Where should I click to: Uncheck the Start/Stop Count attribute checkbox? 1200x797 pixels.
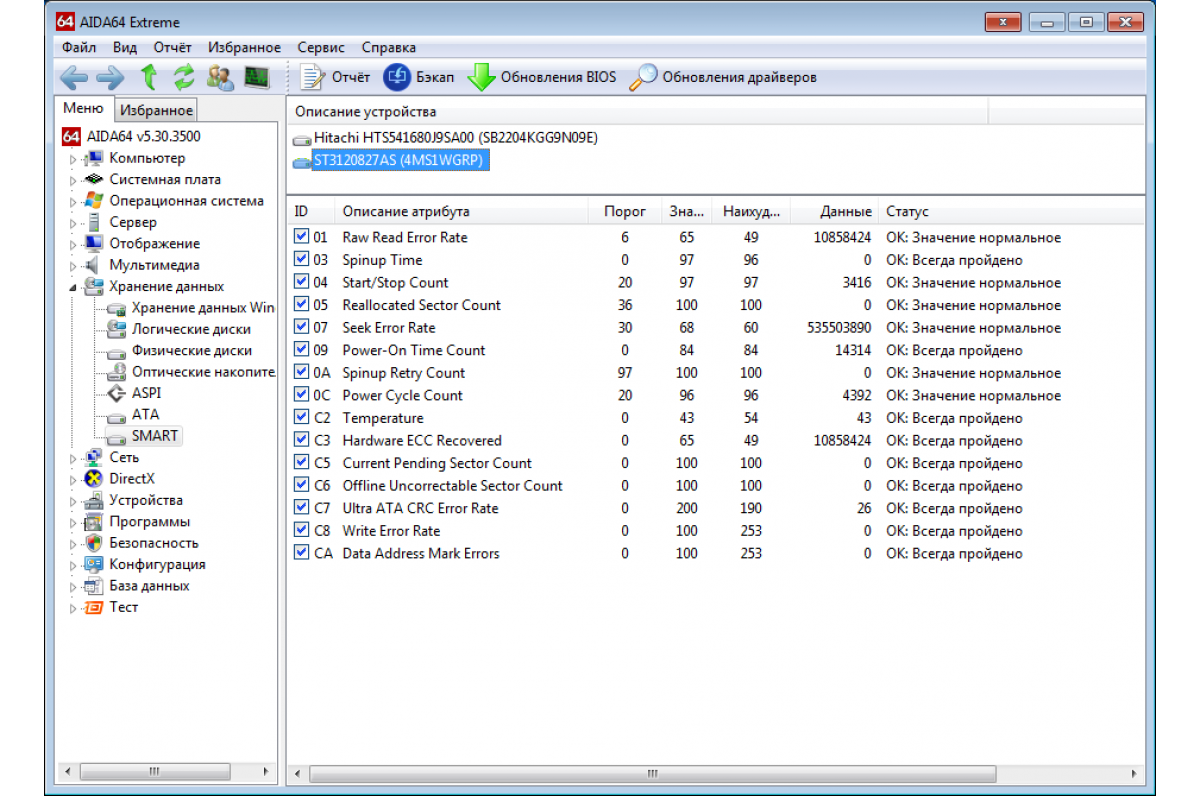click(301, 282)
